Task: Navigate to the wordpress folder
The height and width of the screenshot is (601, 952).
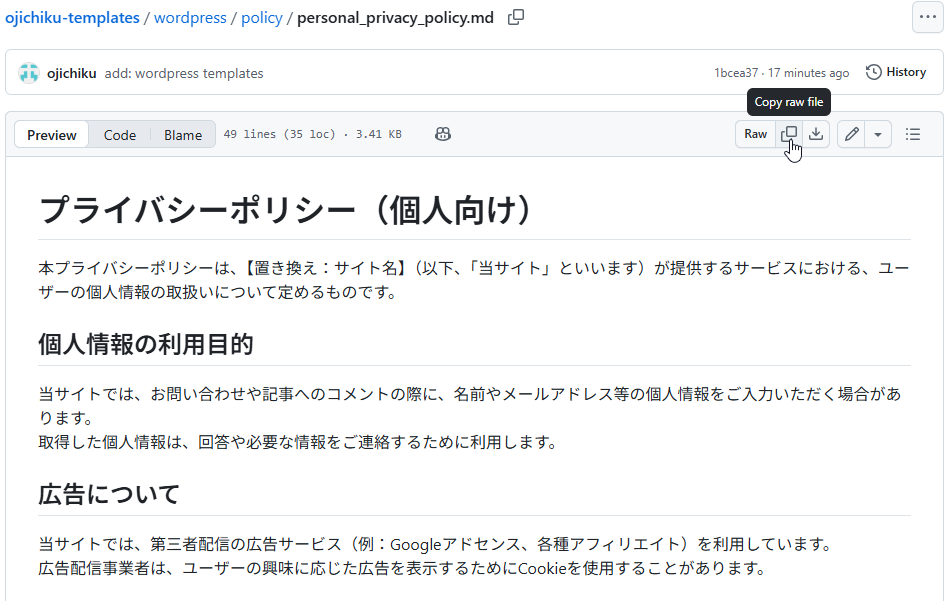Action: point(190,18)
